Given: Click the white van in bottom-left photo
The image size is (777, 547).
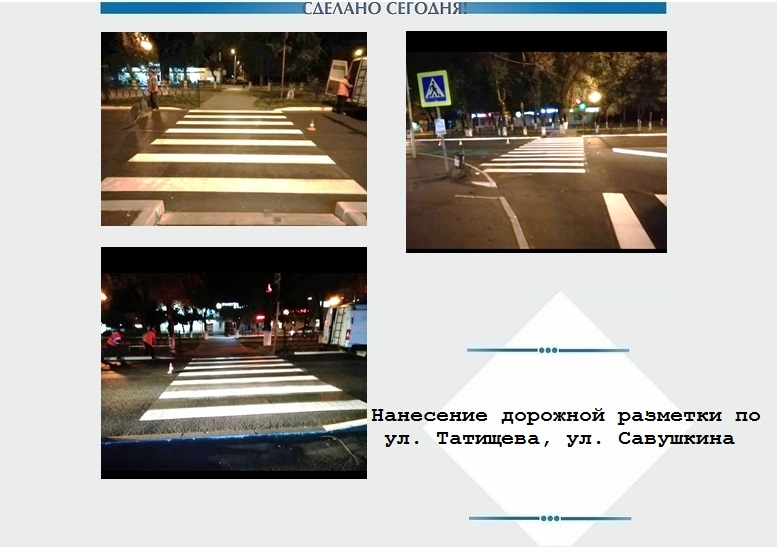Looking at the screenshot, I should tap(345, 326).
